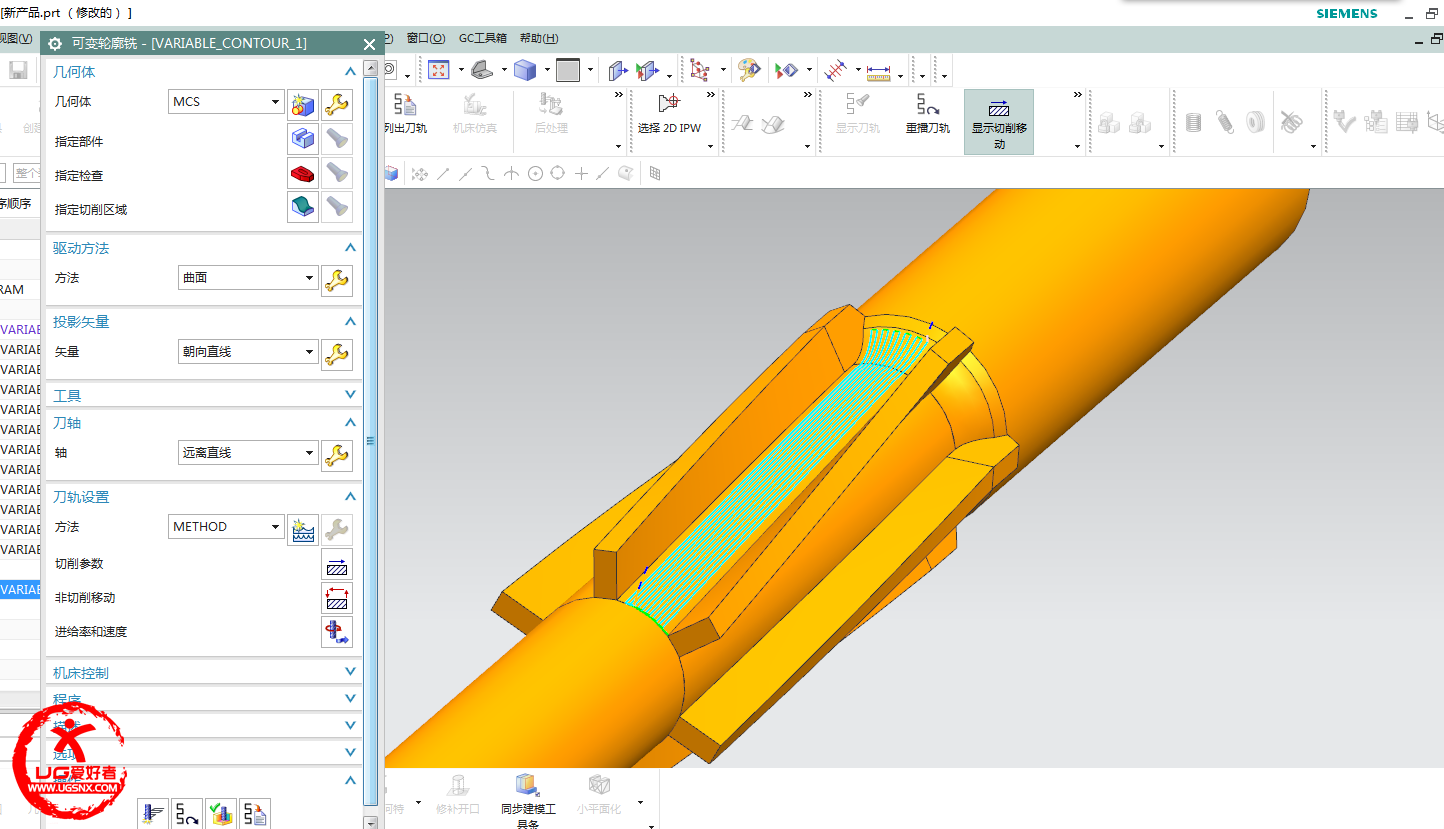The height and width of the screenshot is (829, 1444).
Task: Open the GC工具箱 menu
Action: point(483,38)
